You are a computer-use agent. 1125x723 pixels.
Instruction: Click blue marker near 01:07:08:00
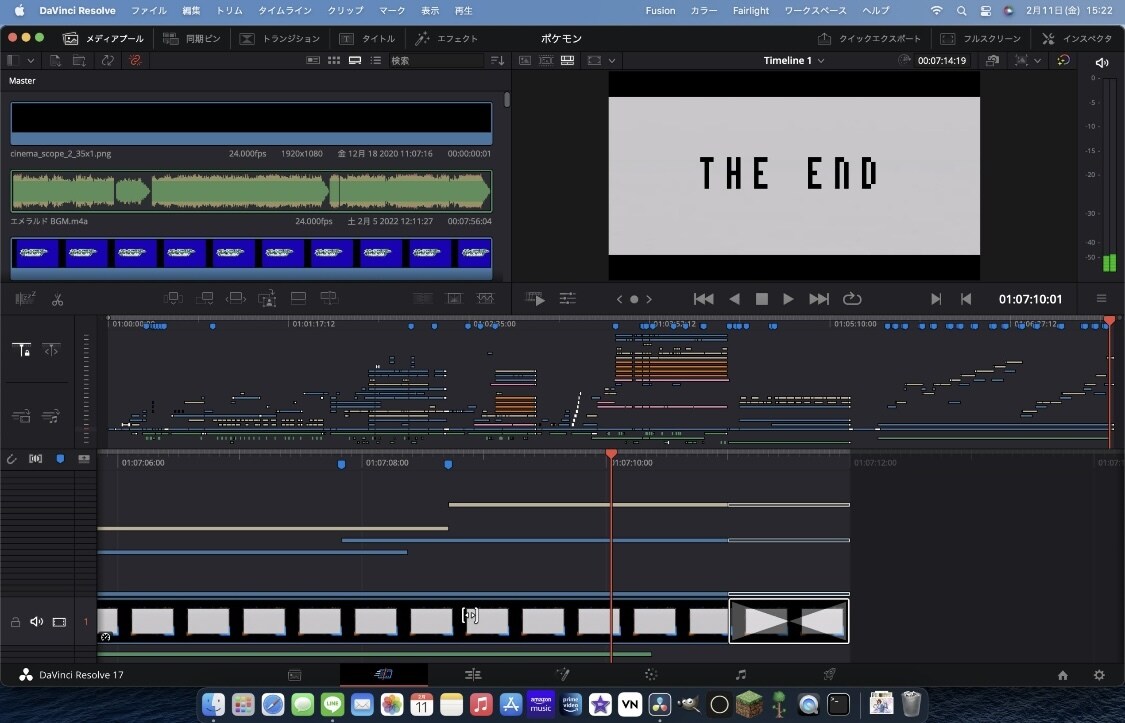pyautogui.click(x=342, y=465)
